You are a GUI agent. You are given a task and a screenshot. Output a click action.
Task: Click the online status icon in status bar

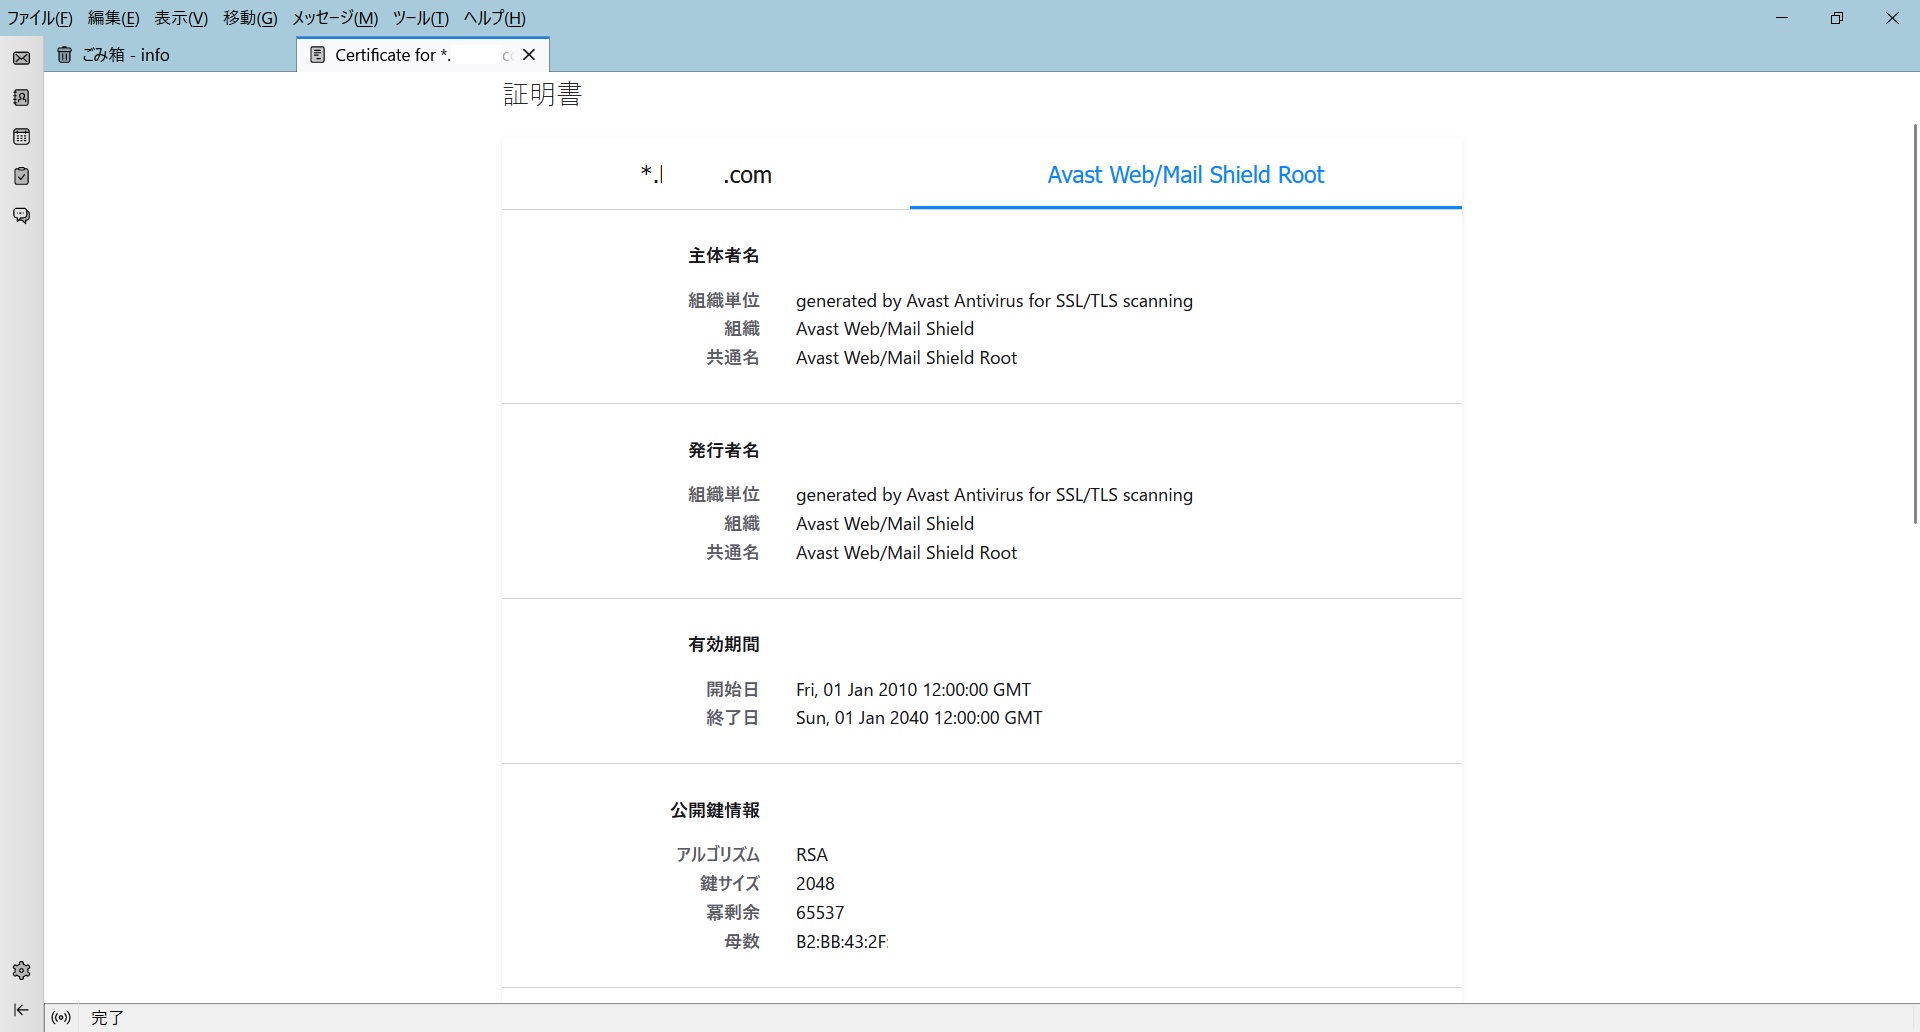point(61,1018)
